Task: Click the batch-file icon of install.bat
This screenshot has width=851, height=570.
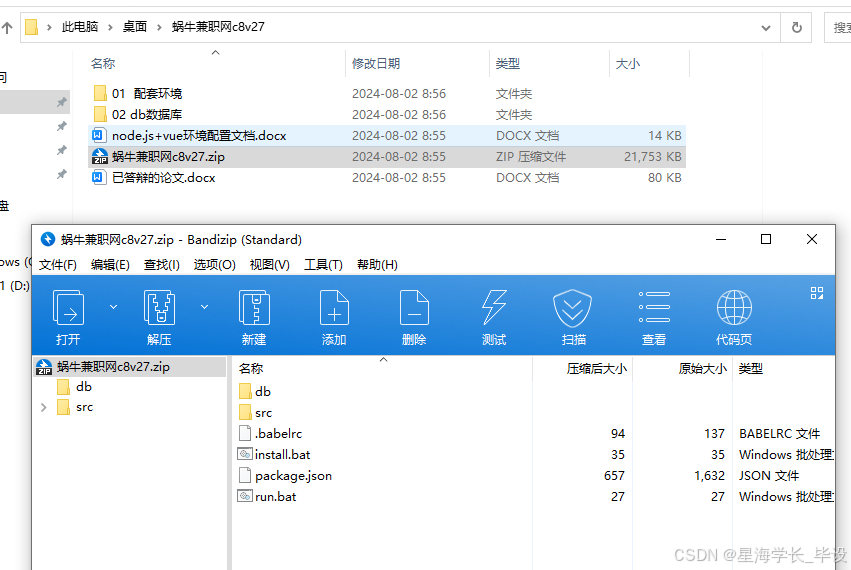Action: coord(245,454)
